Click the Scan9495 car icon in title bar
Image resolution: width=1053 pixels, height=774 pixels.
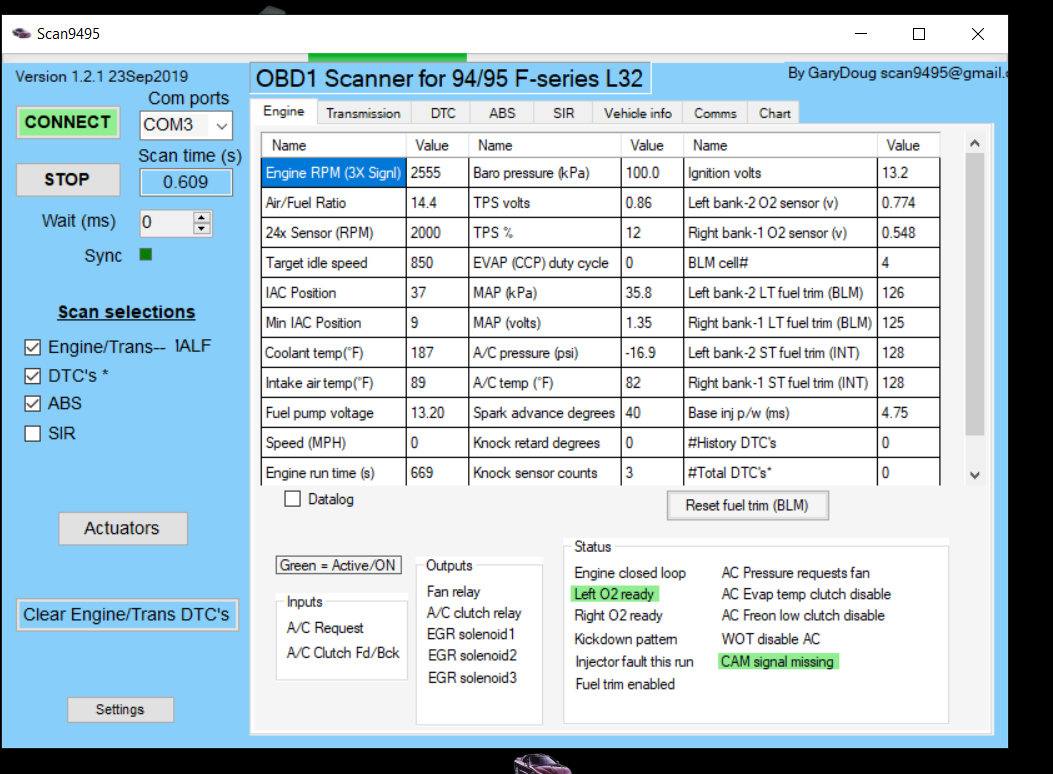[21, 34]
